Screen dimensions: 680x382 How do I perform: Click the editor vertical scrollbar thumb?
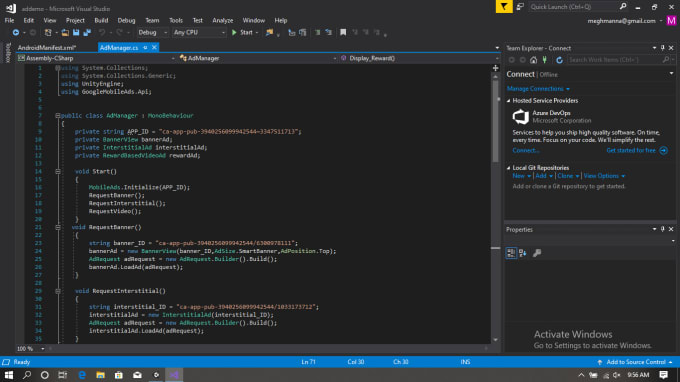click(x=495, y=121)
